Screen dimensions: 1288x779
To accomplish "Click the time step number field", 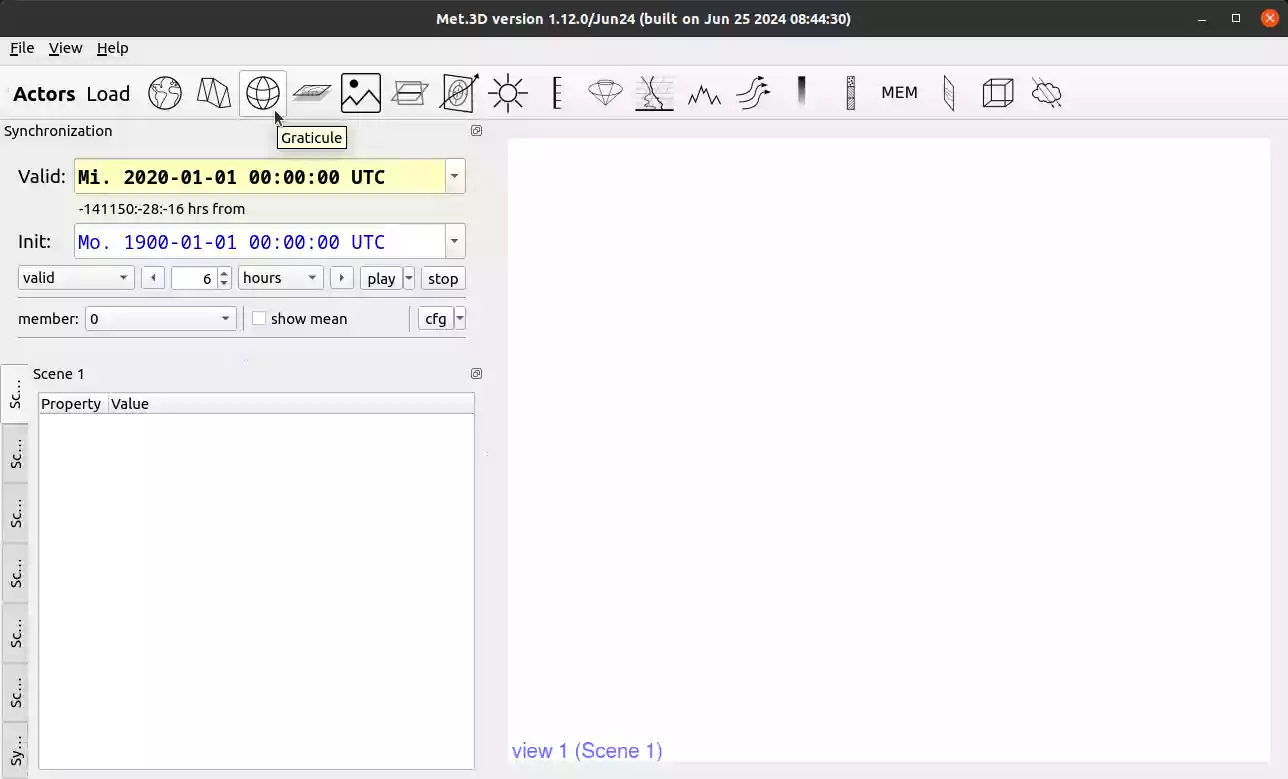I will tap(194, 278).
